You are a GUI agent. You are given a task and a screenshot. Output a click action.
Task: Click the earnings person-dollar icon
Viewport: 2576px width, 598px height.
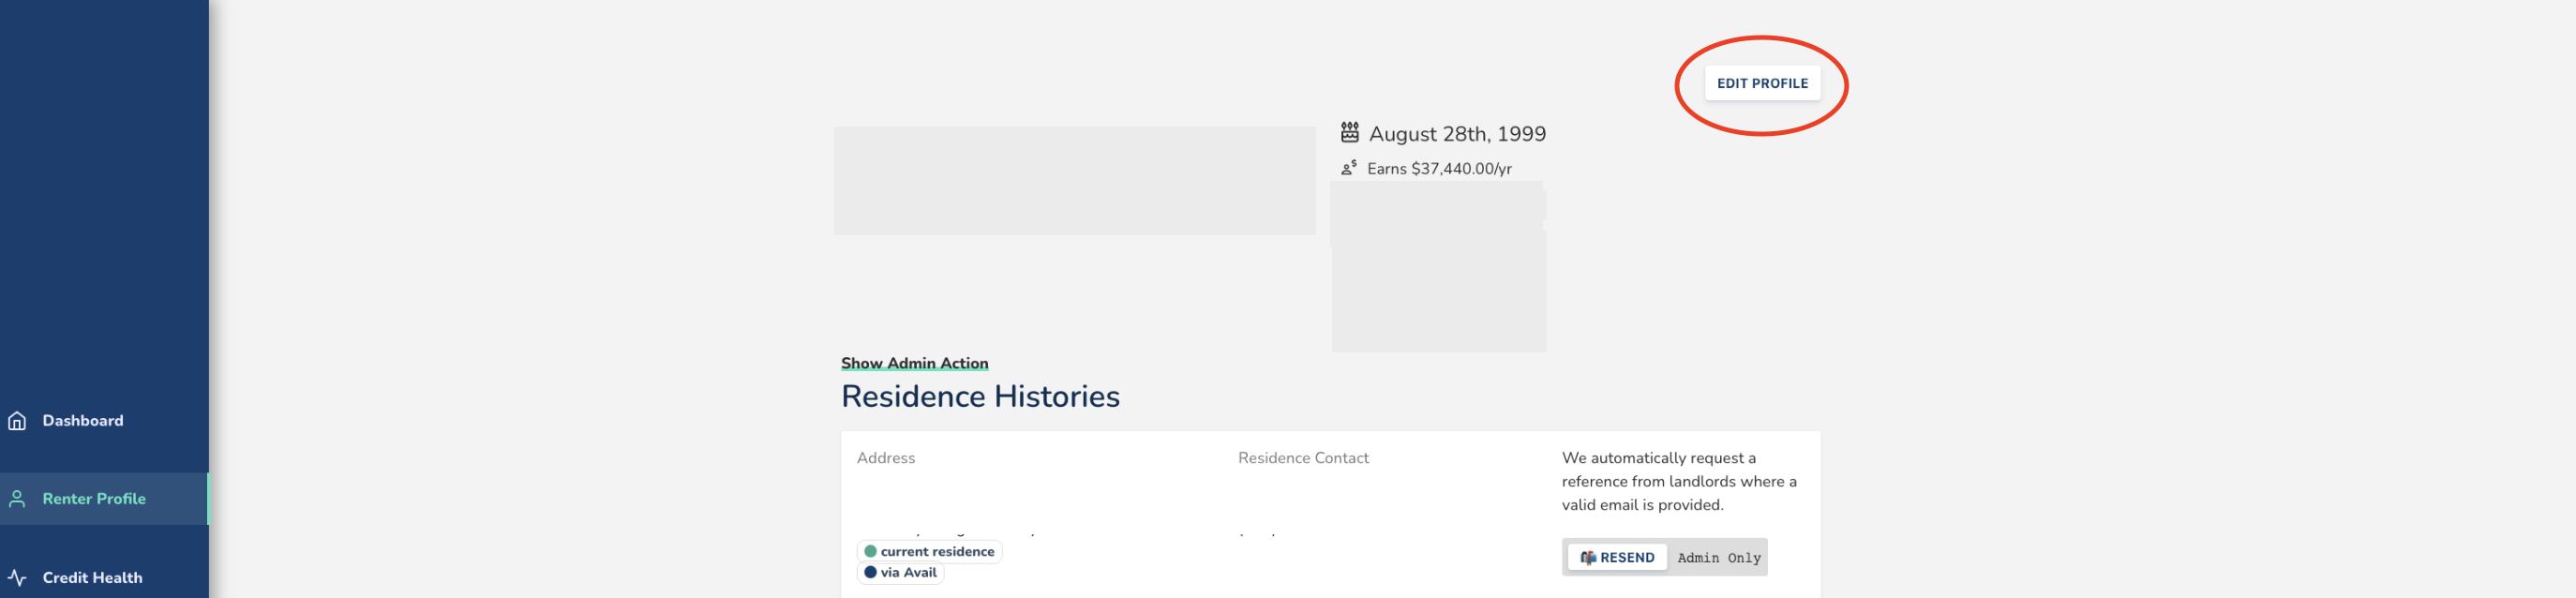pos(1349,168)
